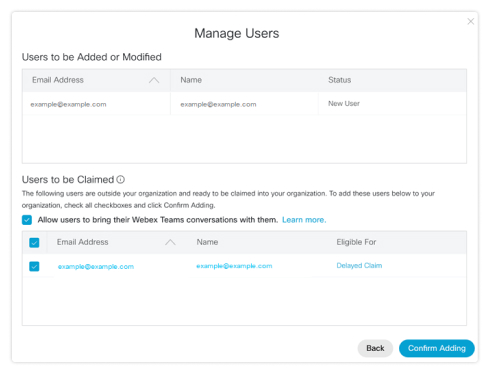
Task: Uncheck the example@example.com row checkbox
Action: [34, 266]
